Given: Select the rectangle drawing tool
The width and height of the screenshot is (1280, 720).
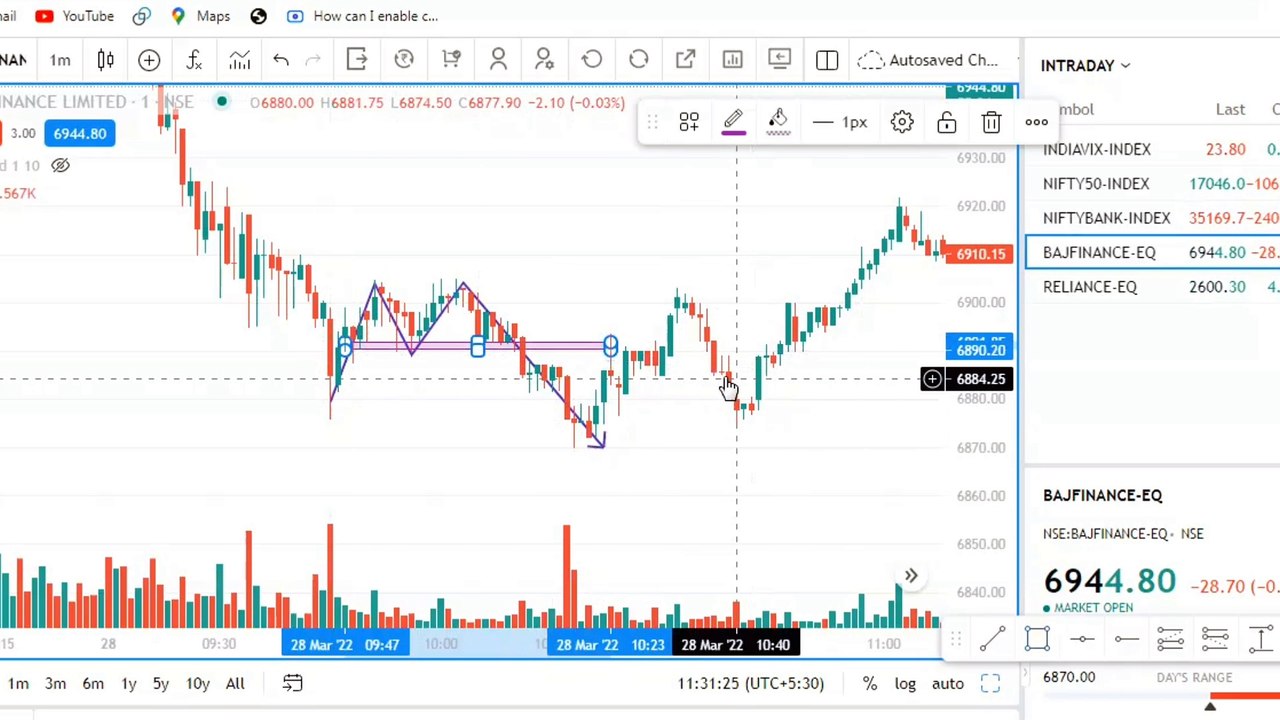Looking at the screenshot, I should 1037,639.
